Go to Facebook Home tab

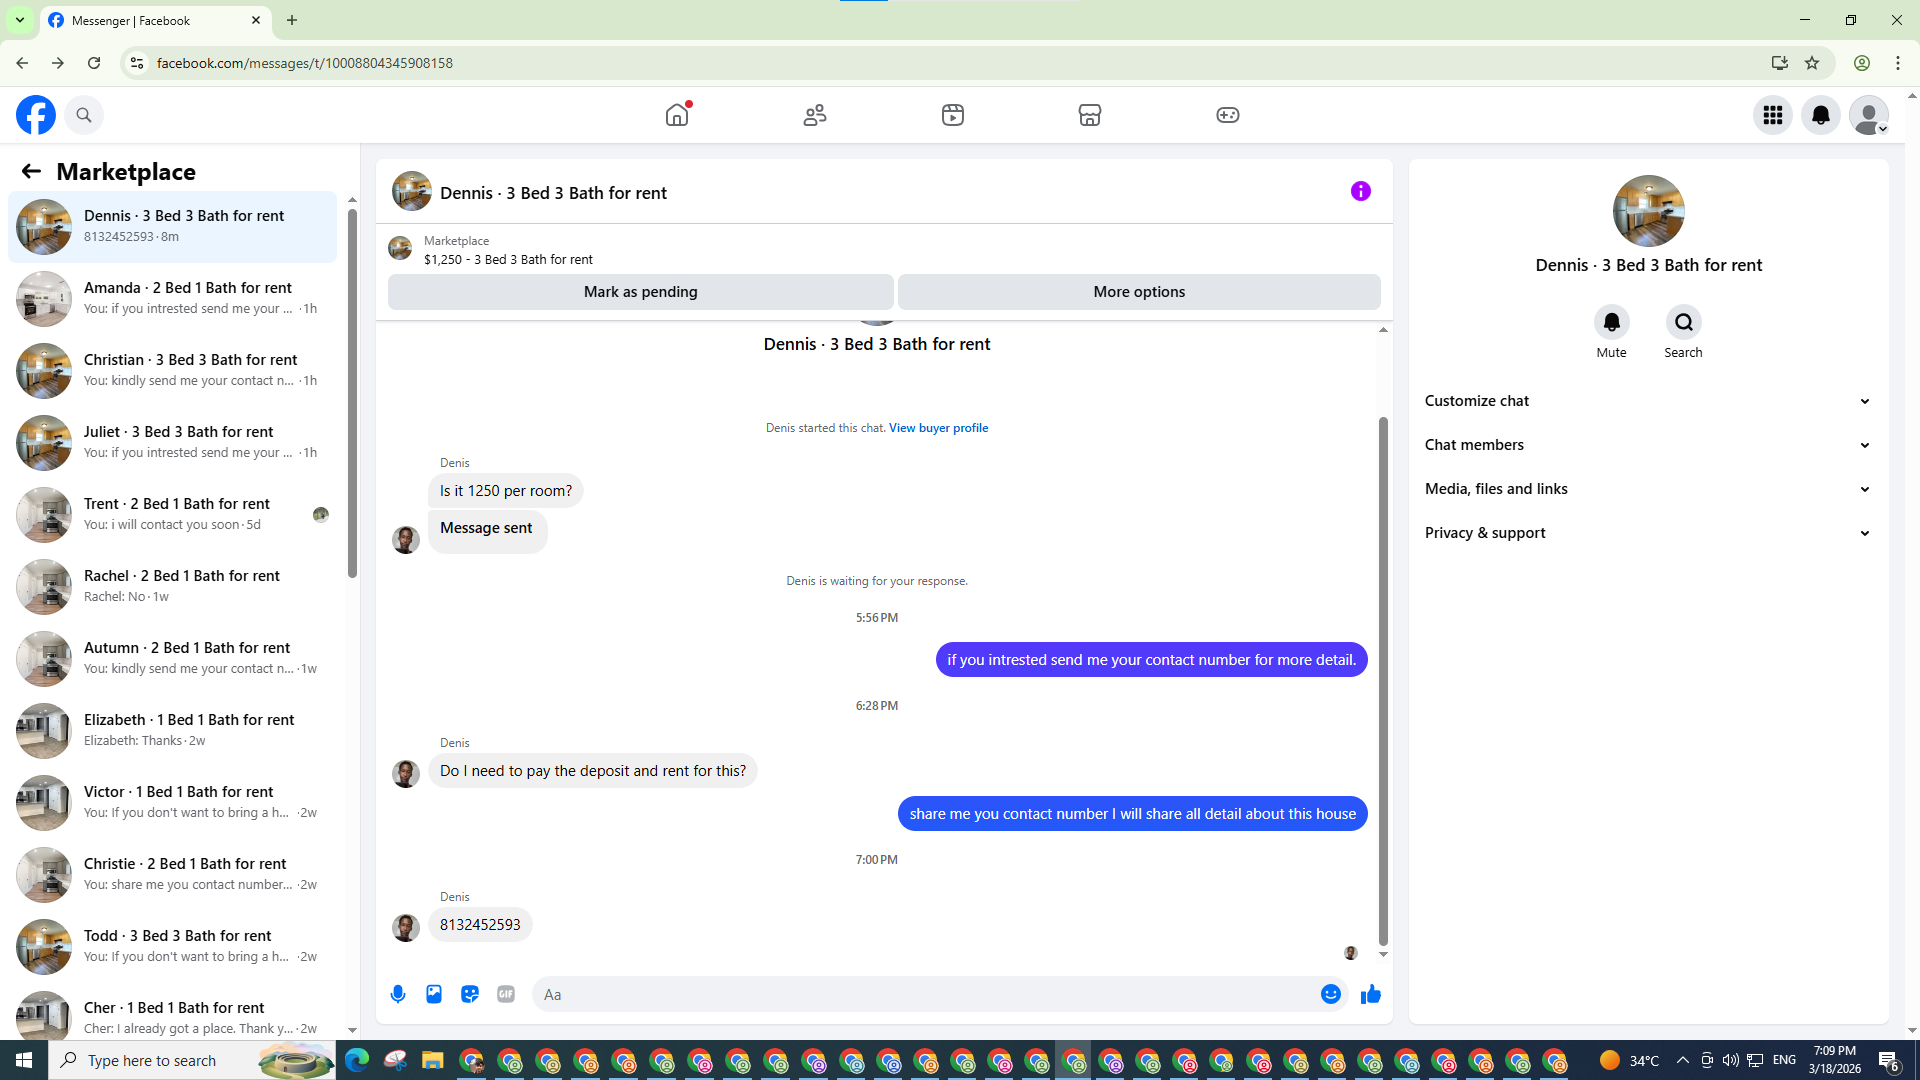(x=677, y=115)
